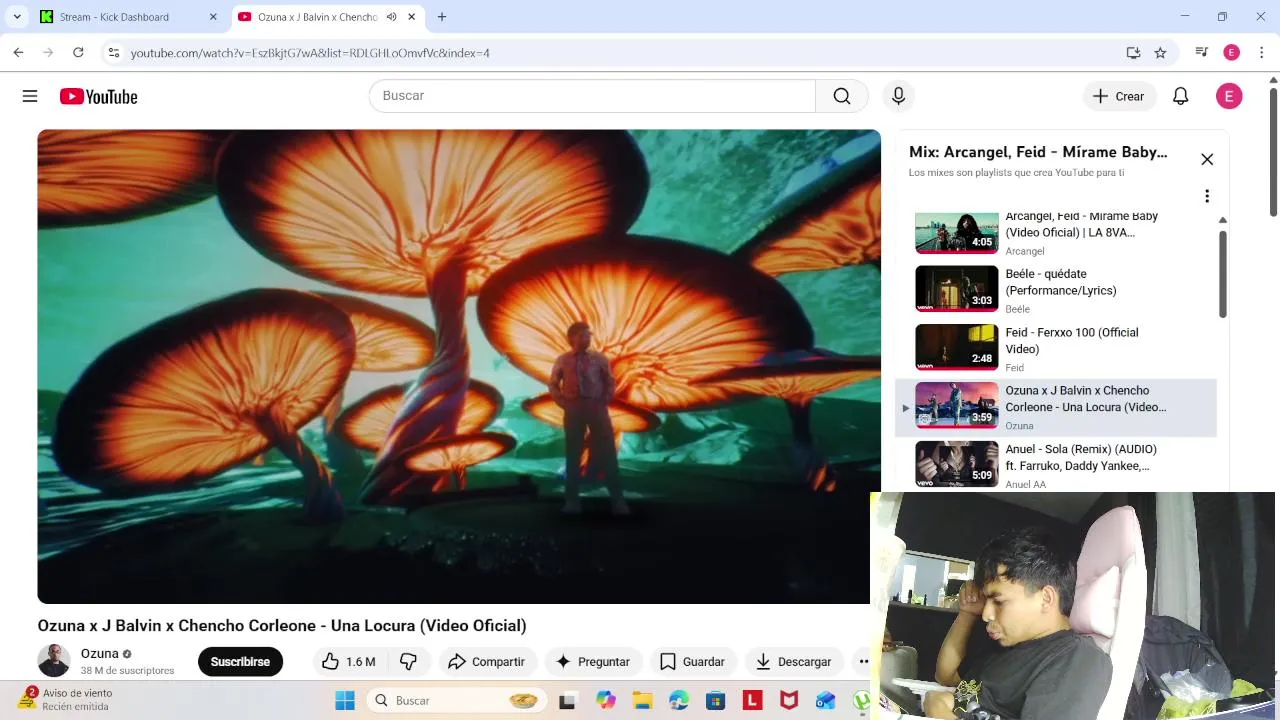The height and width of the screenshot is (720, 1280).
Task: Click the playlist panel scrollbar thumb
Action: click(1222, 275)
